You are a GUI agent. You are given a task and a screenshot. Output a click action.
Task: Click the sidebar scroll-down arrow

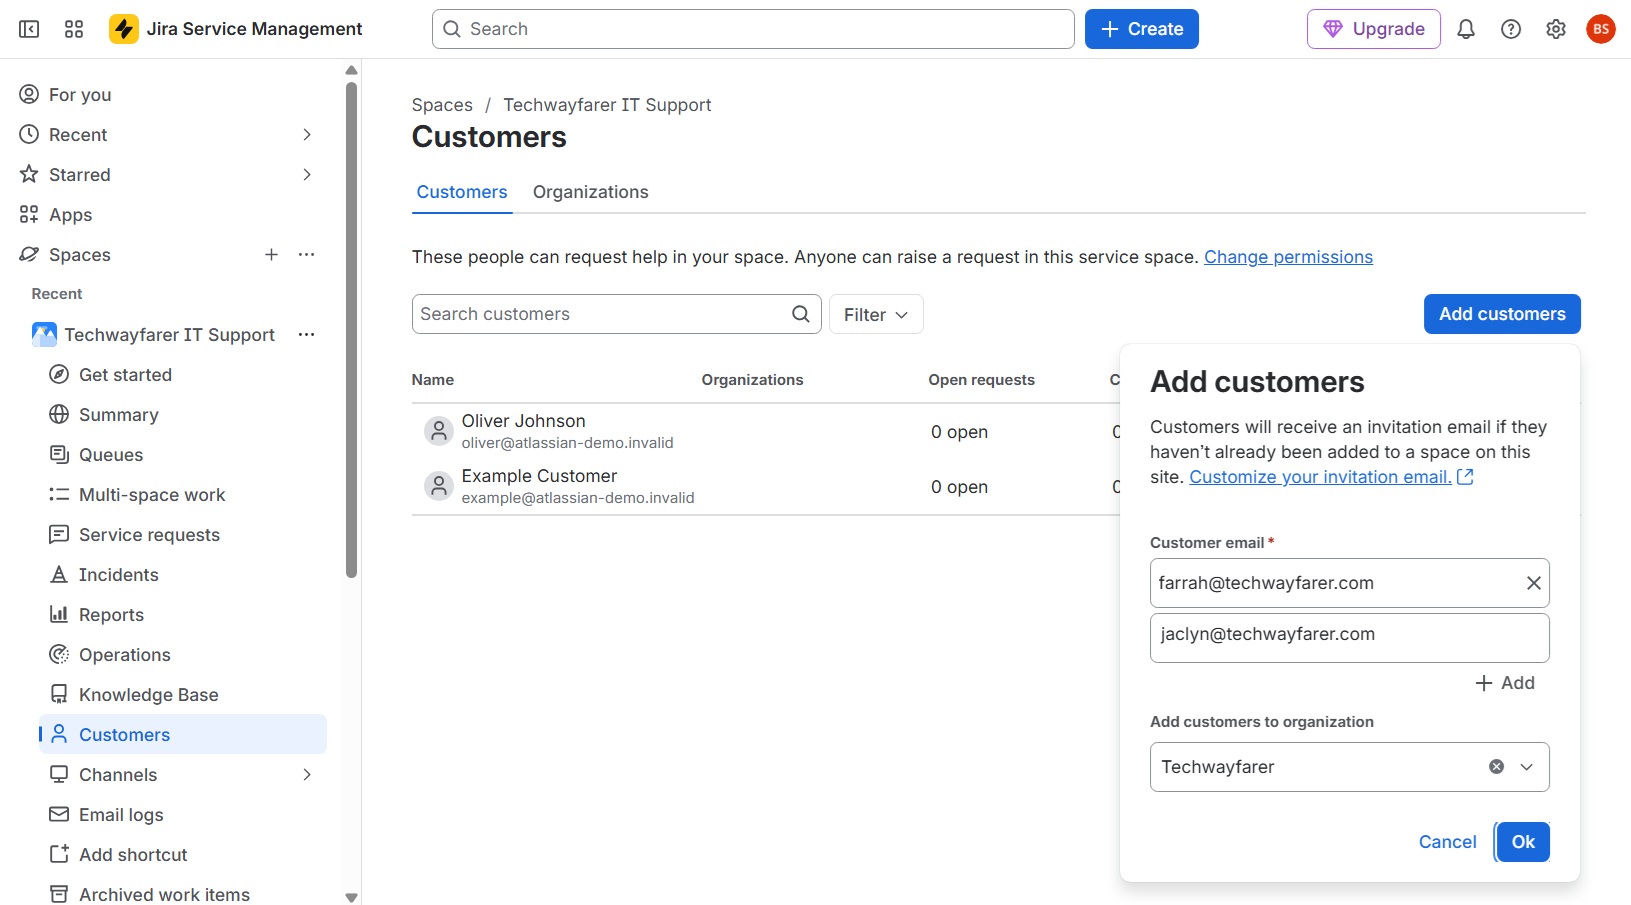351,897
